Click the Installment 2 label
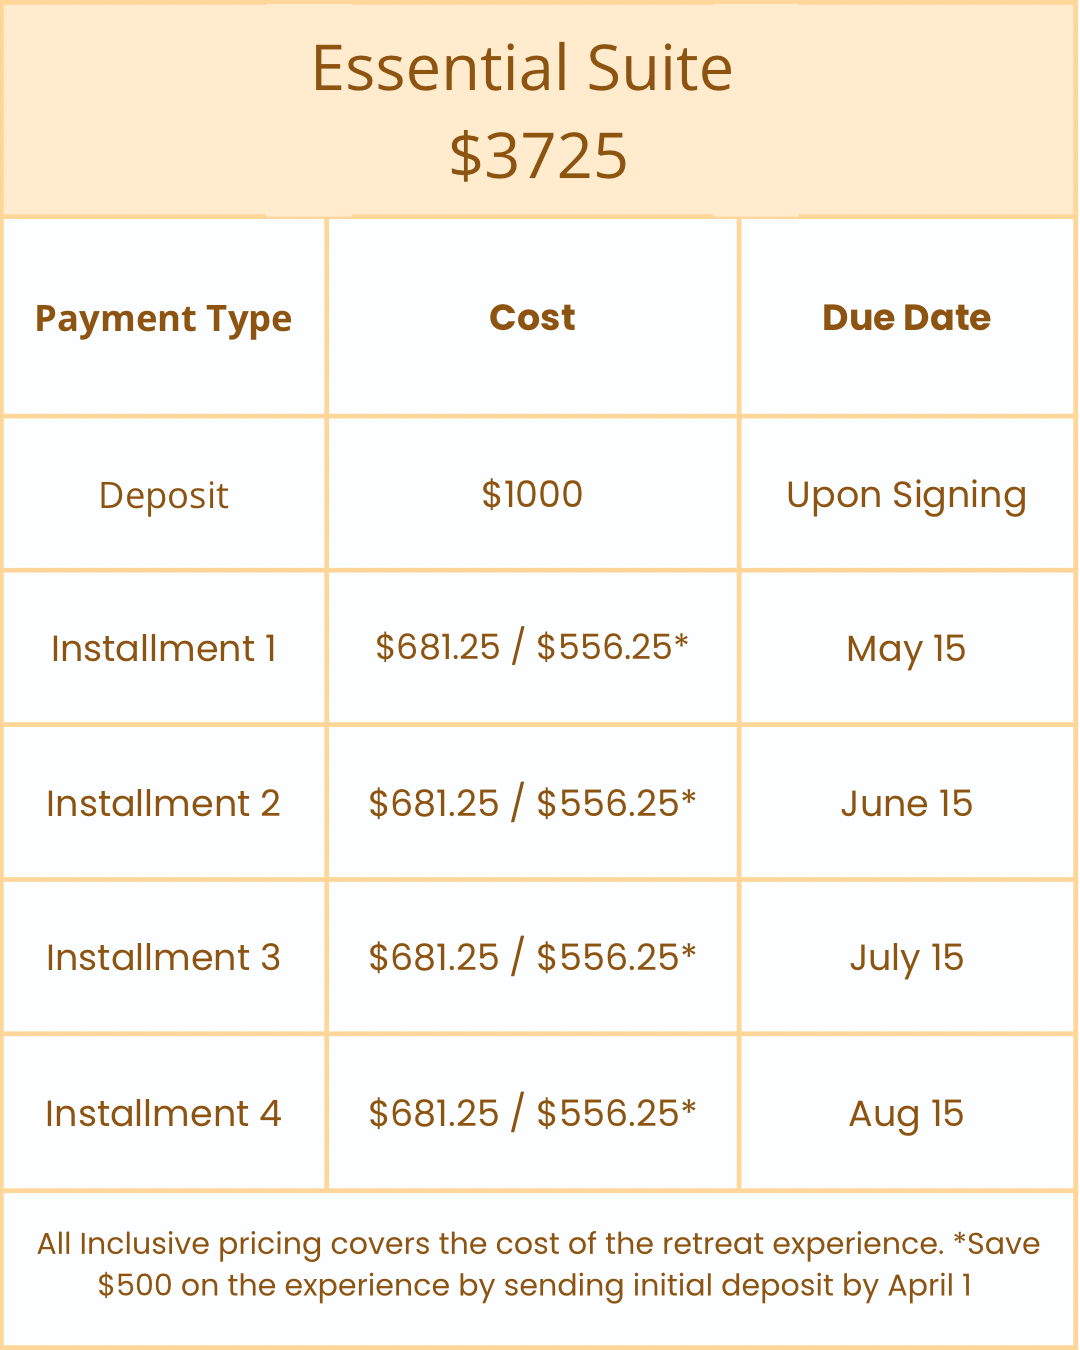1080x1350 pixels. 163,803
